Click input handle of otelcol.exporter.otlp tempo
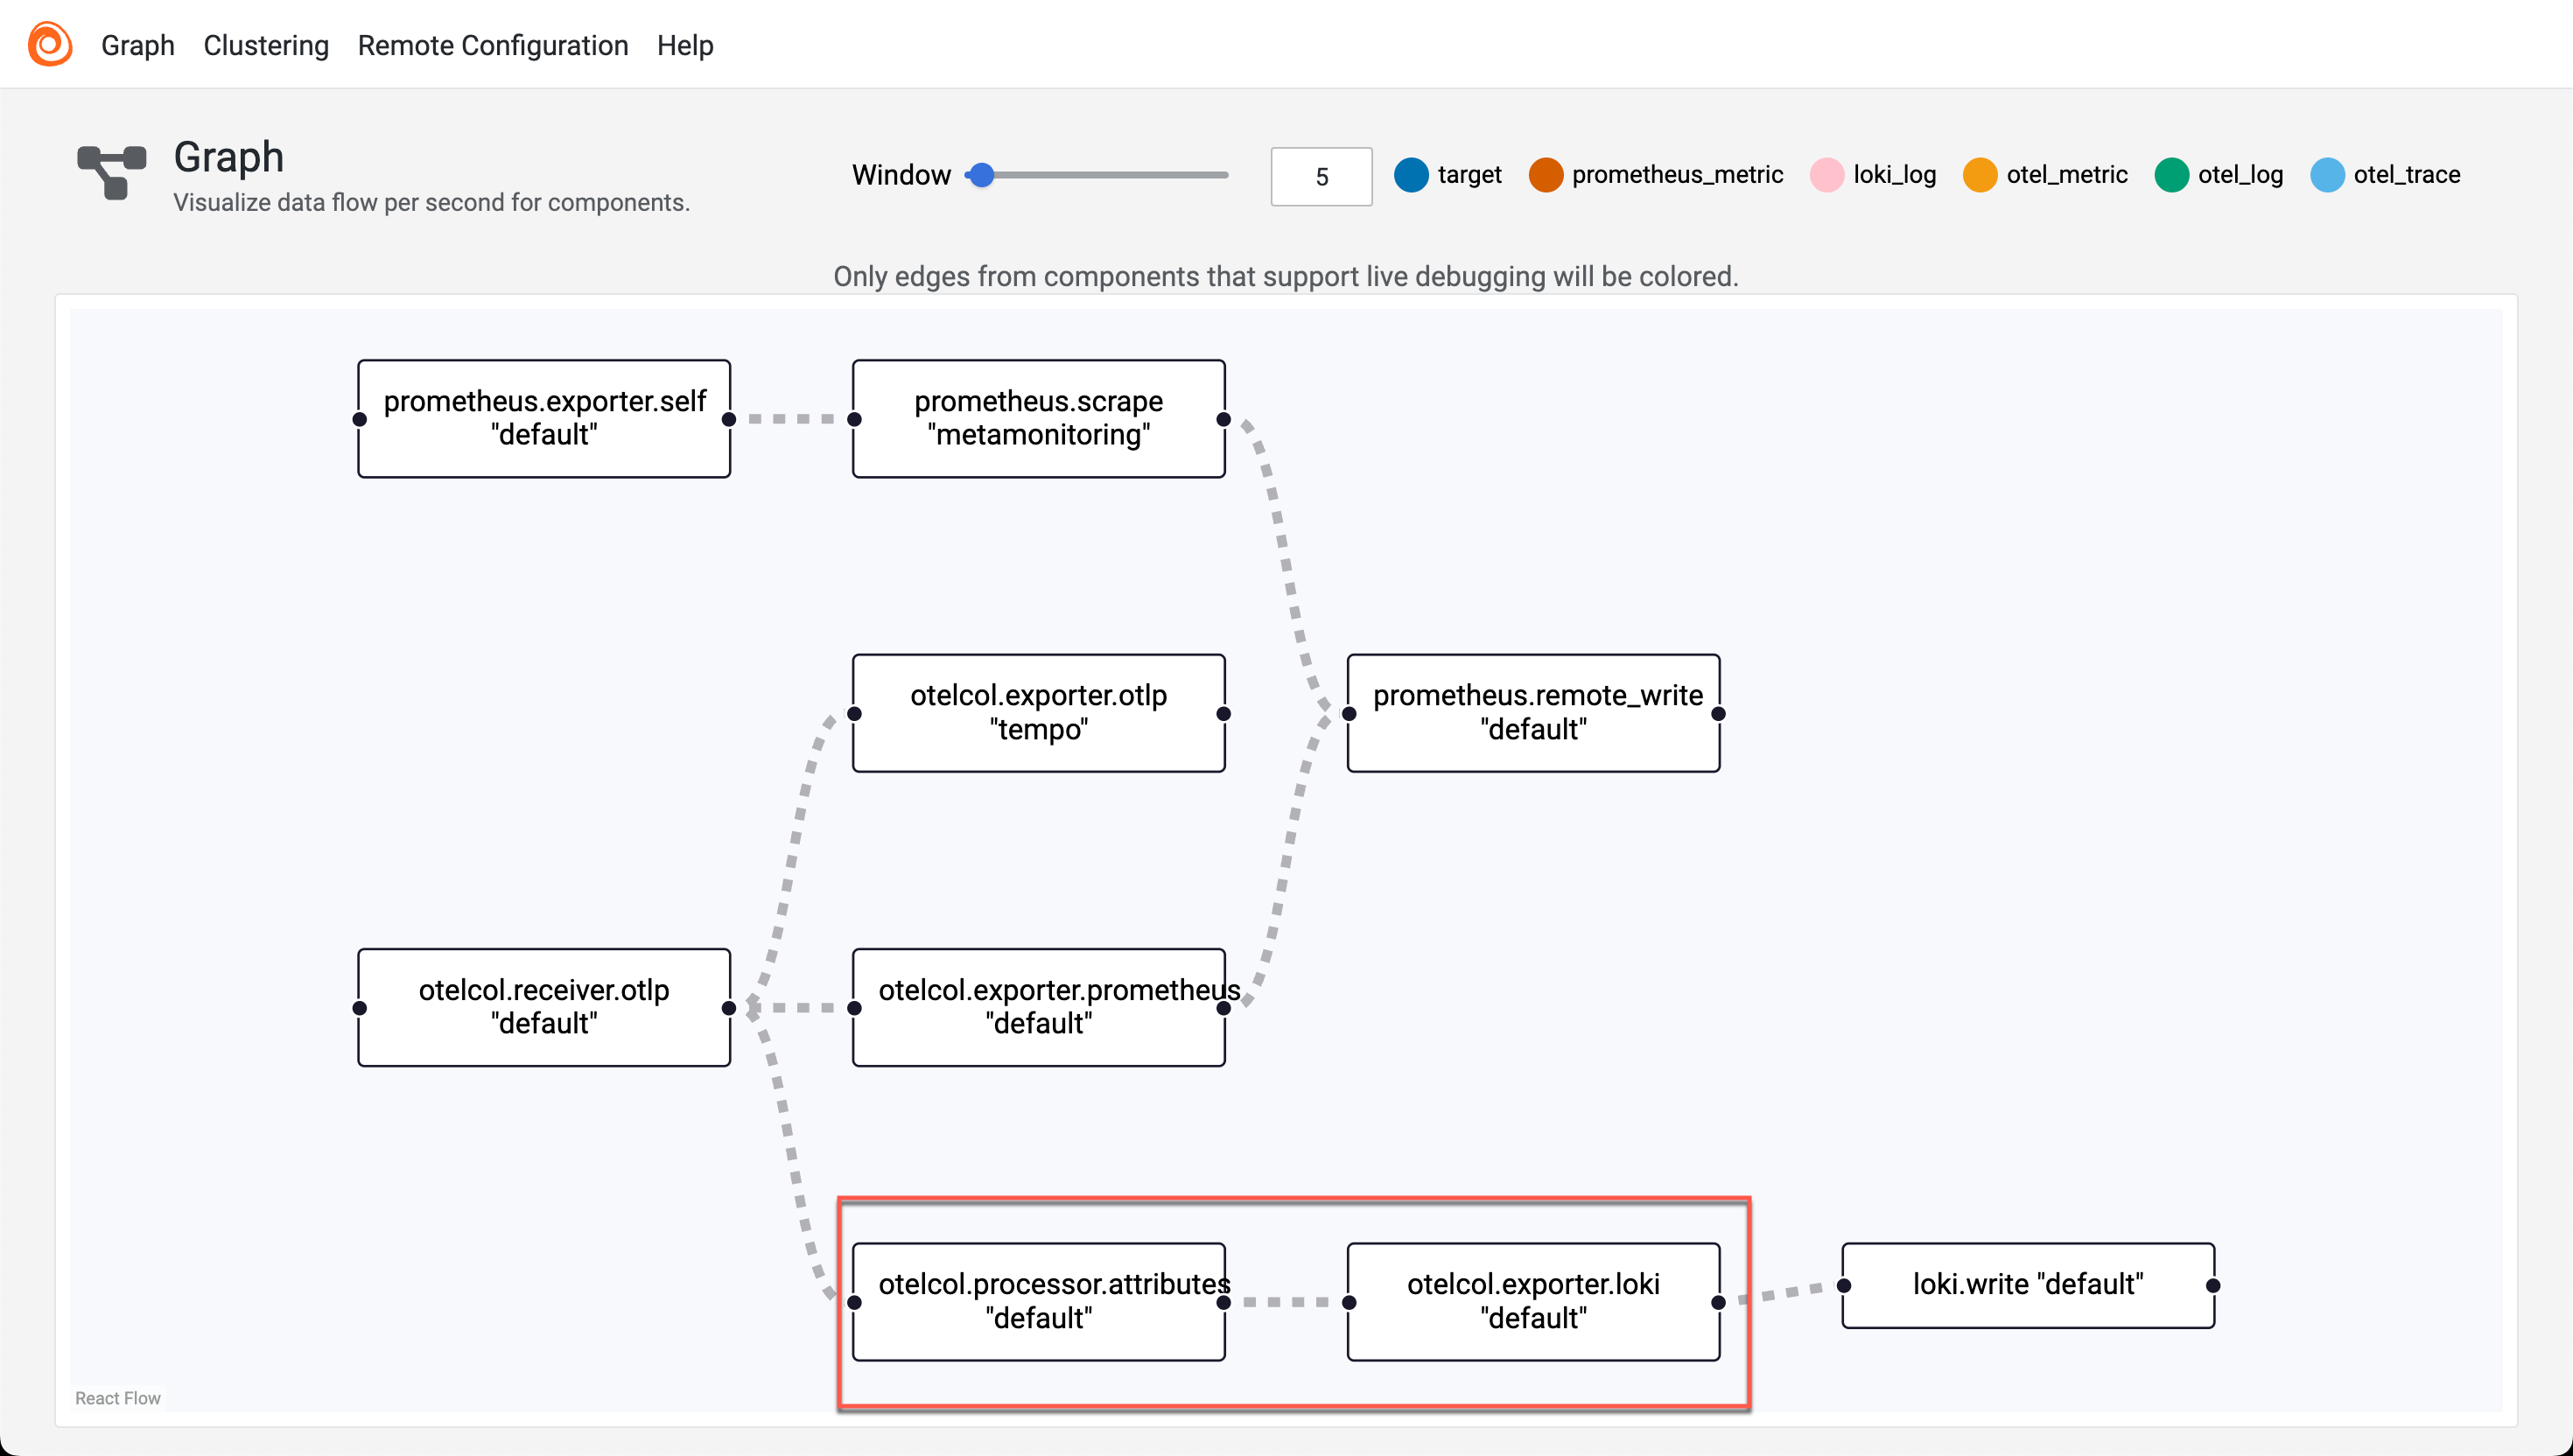Screen dimensions: 2573x1456 click(x=854, y=713)
